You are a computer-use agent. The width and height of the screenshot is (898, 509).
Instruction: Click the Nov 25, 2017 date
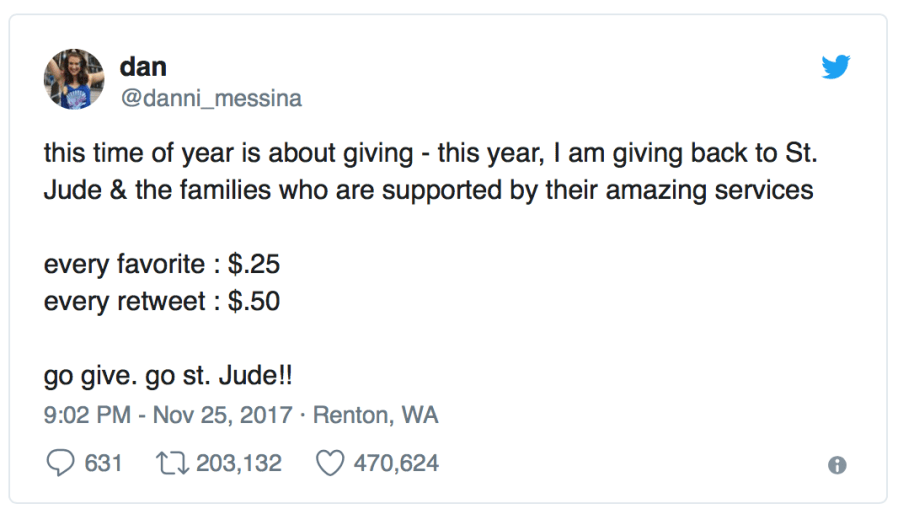(x=223, y=414)
